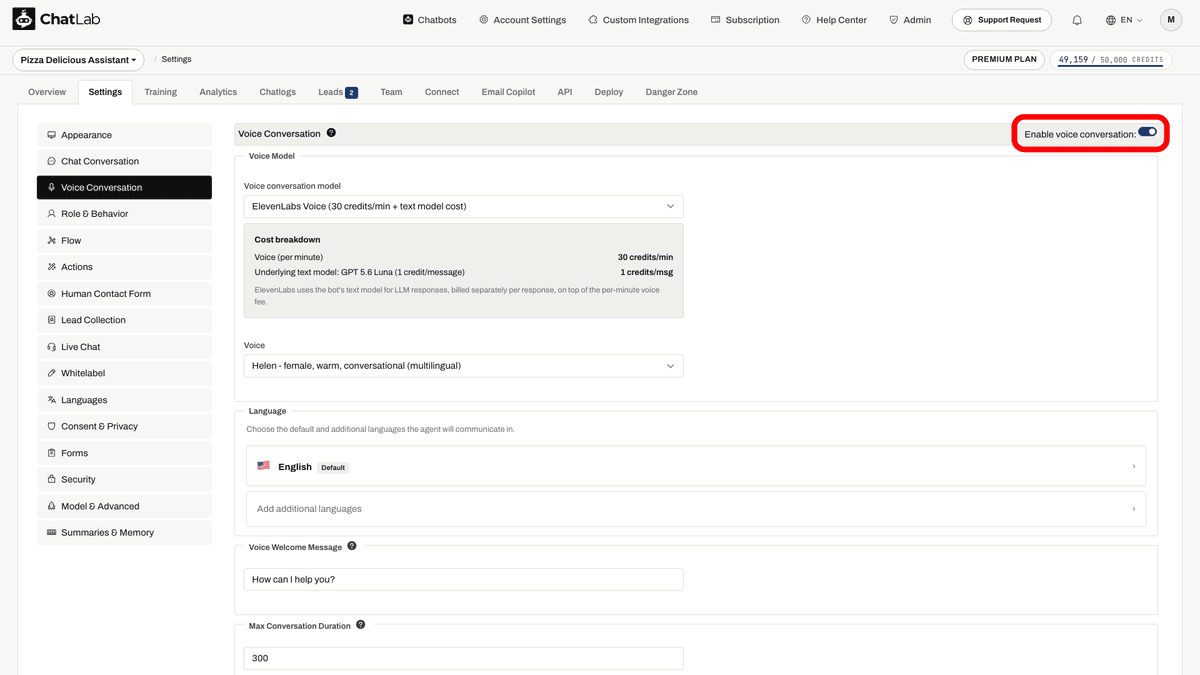This screenshot has width=1200, height=675.
Task: Open the Voice conversation model dropdown
Action: (x=464, y=206)
